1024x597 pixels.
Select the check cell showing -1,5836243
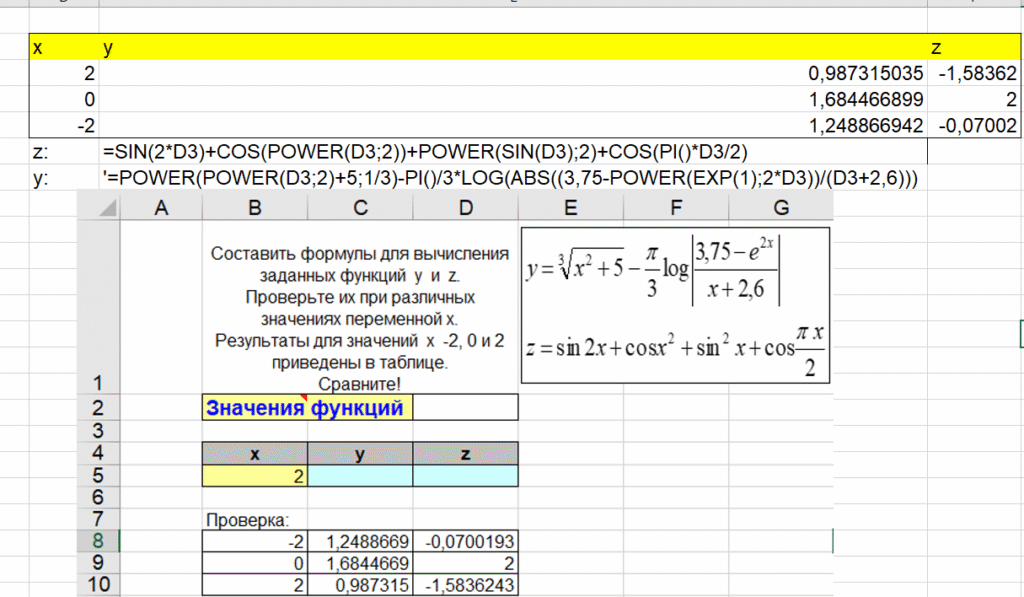click(465, 584)
